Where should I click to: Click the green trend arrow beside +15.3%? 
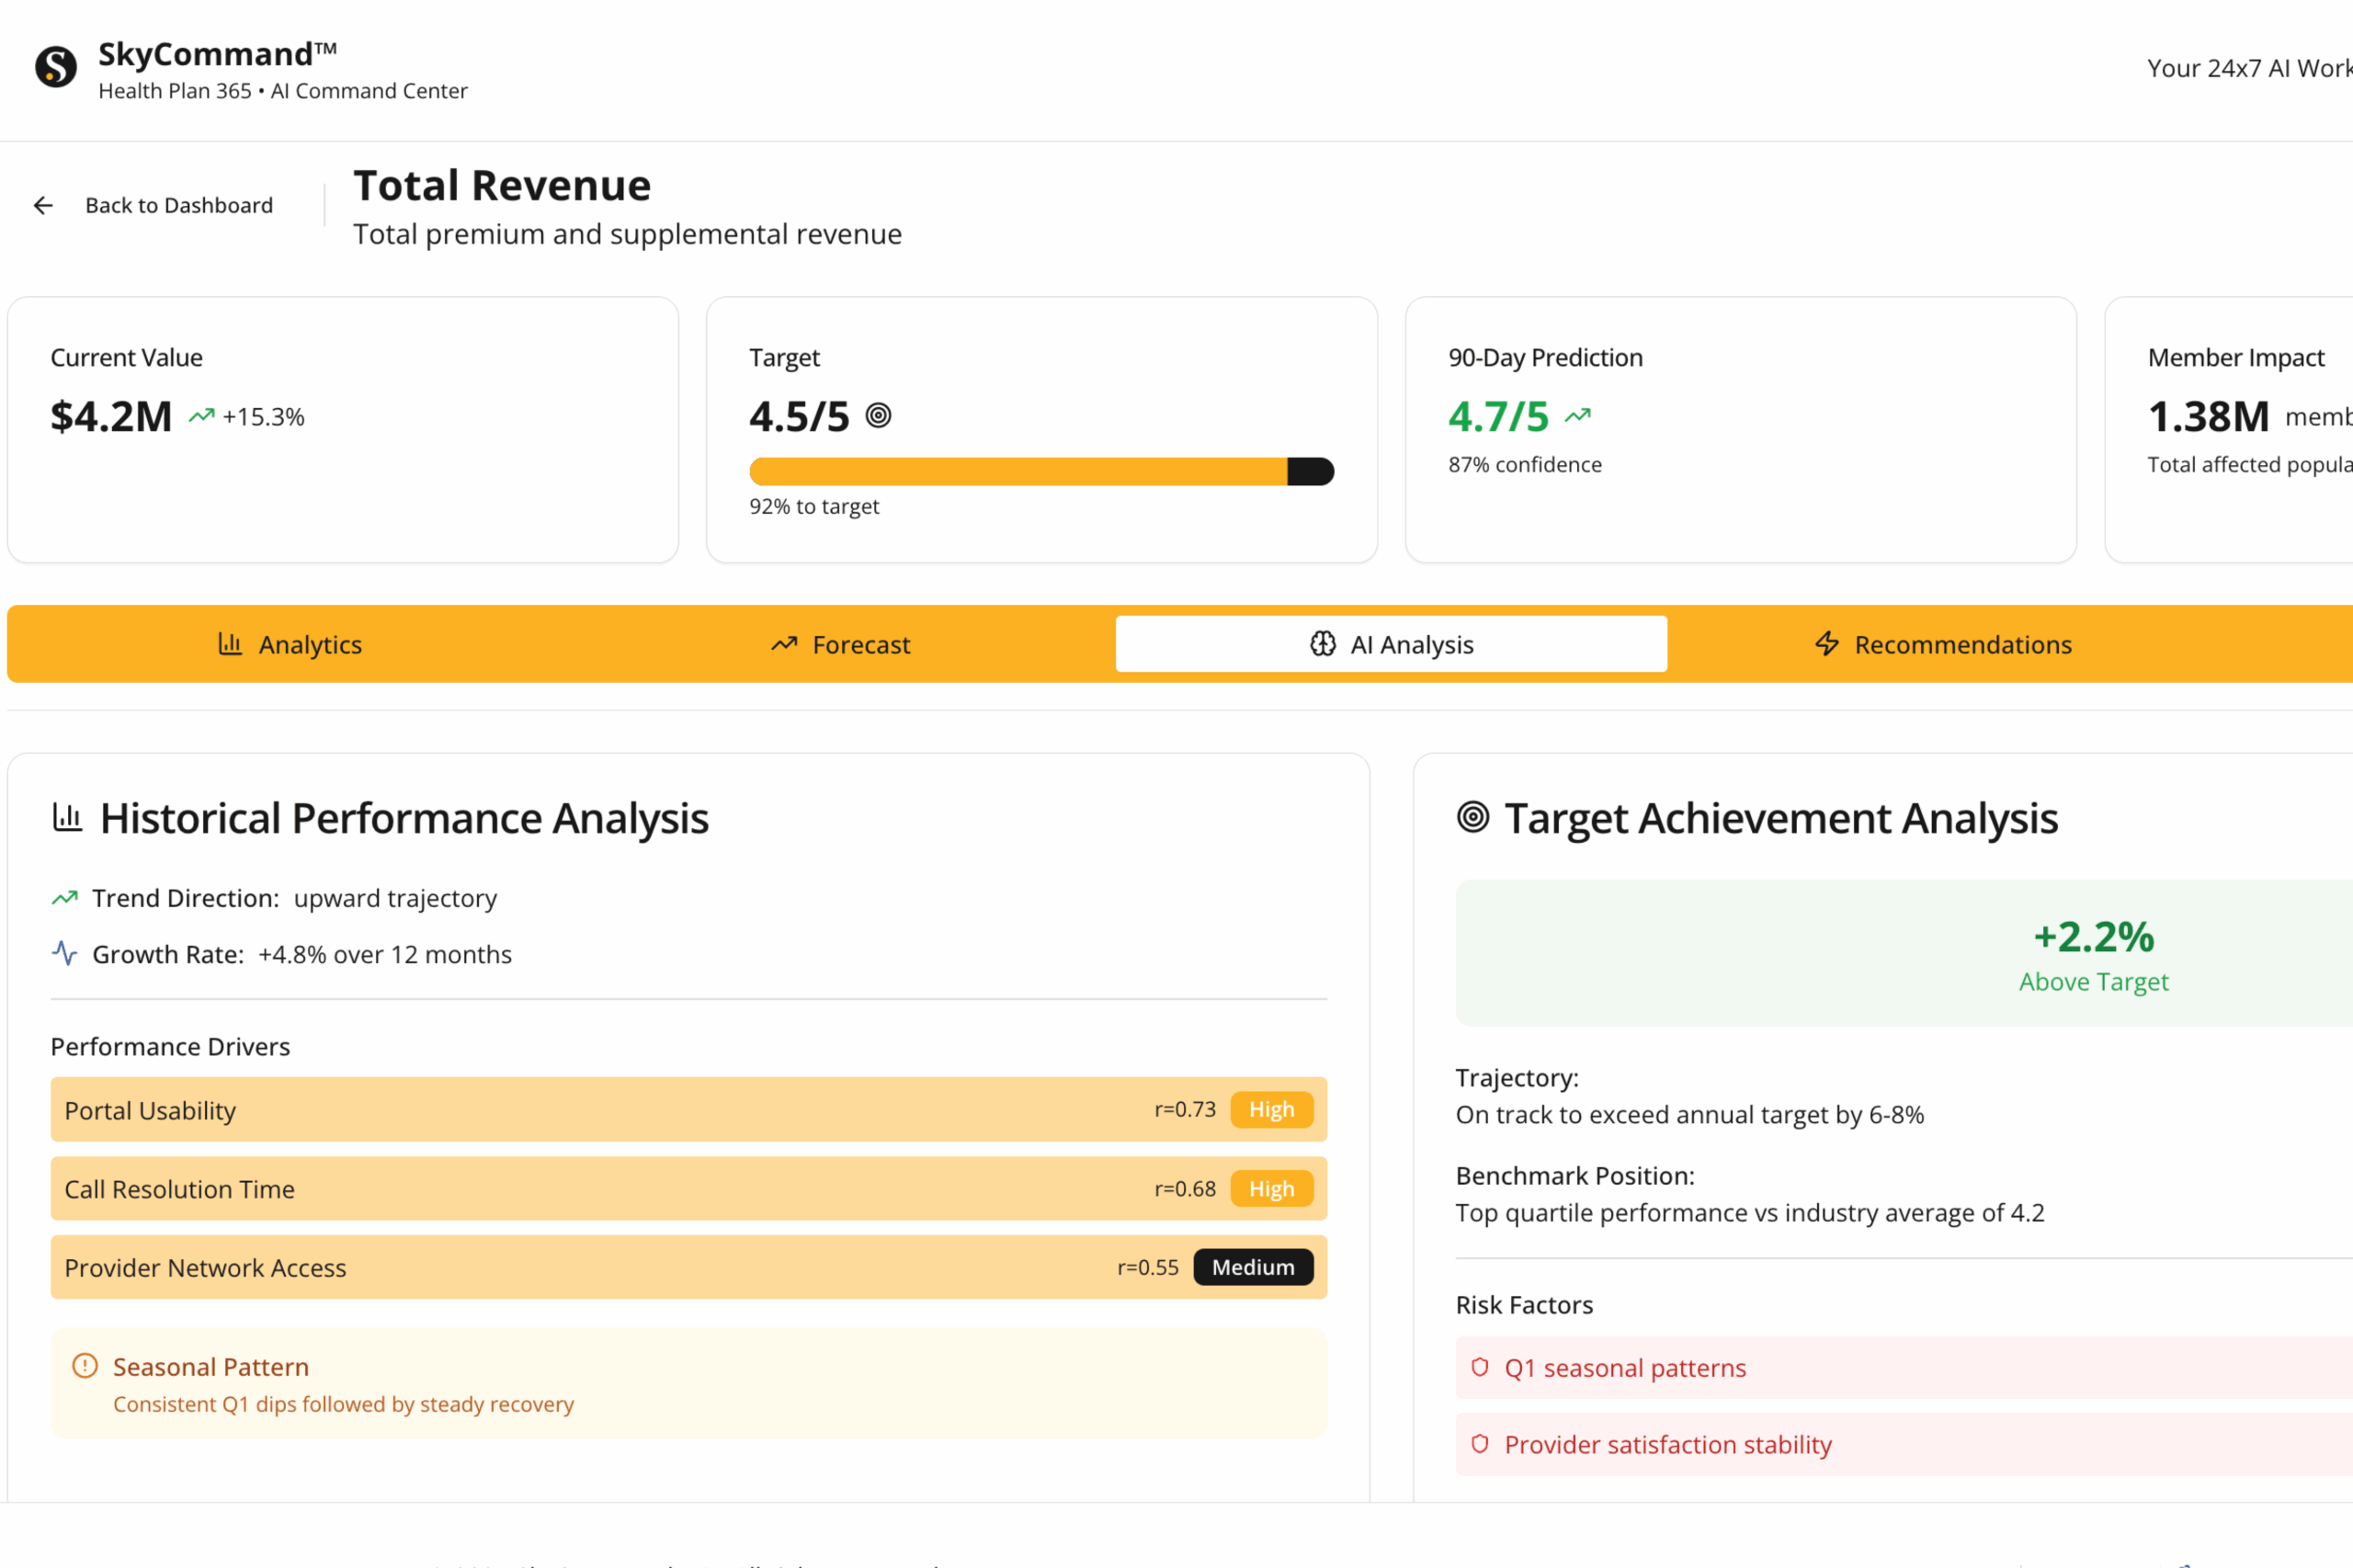[202, 415]
